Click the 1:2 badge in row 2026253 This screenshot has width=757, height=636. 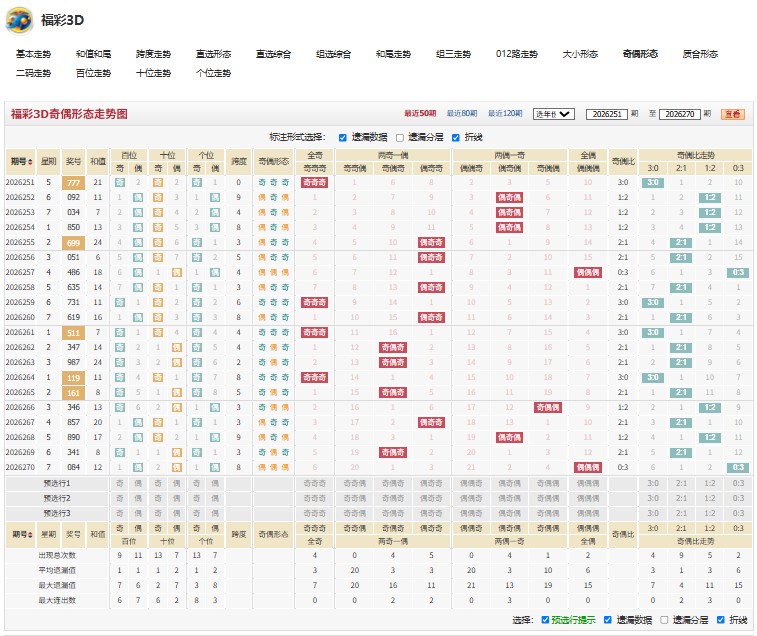coord(710,212)
